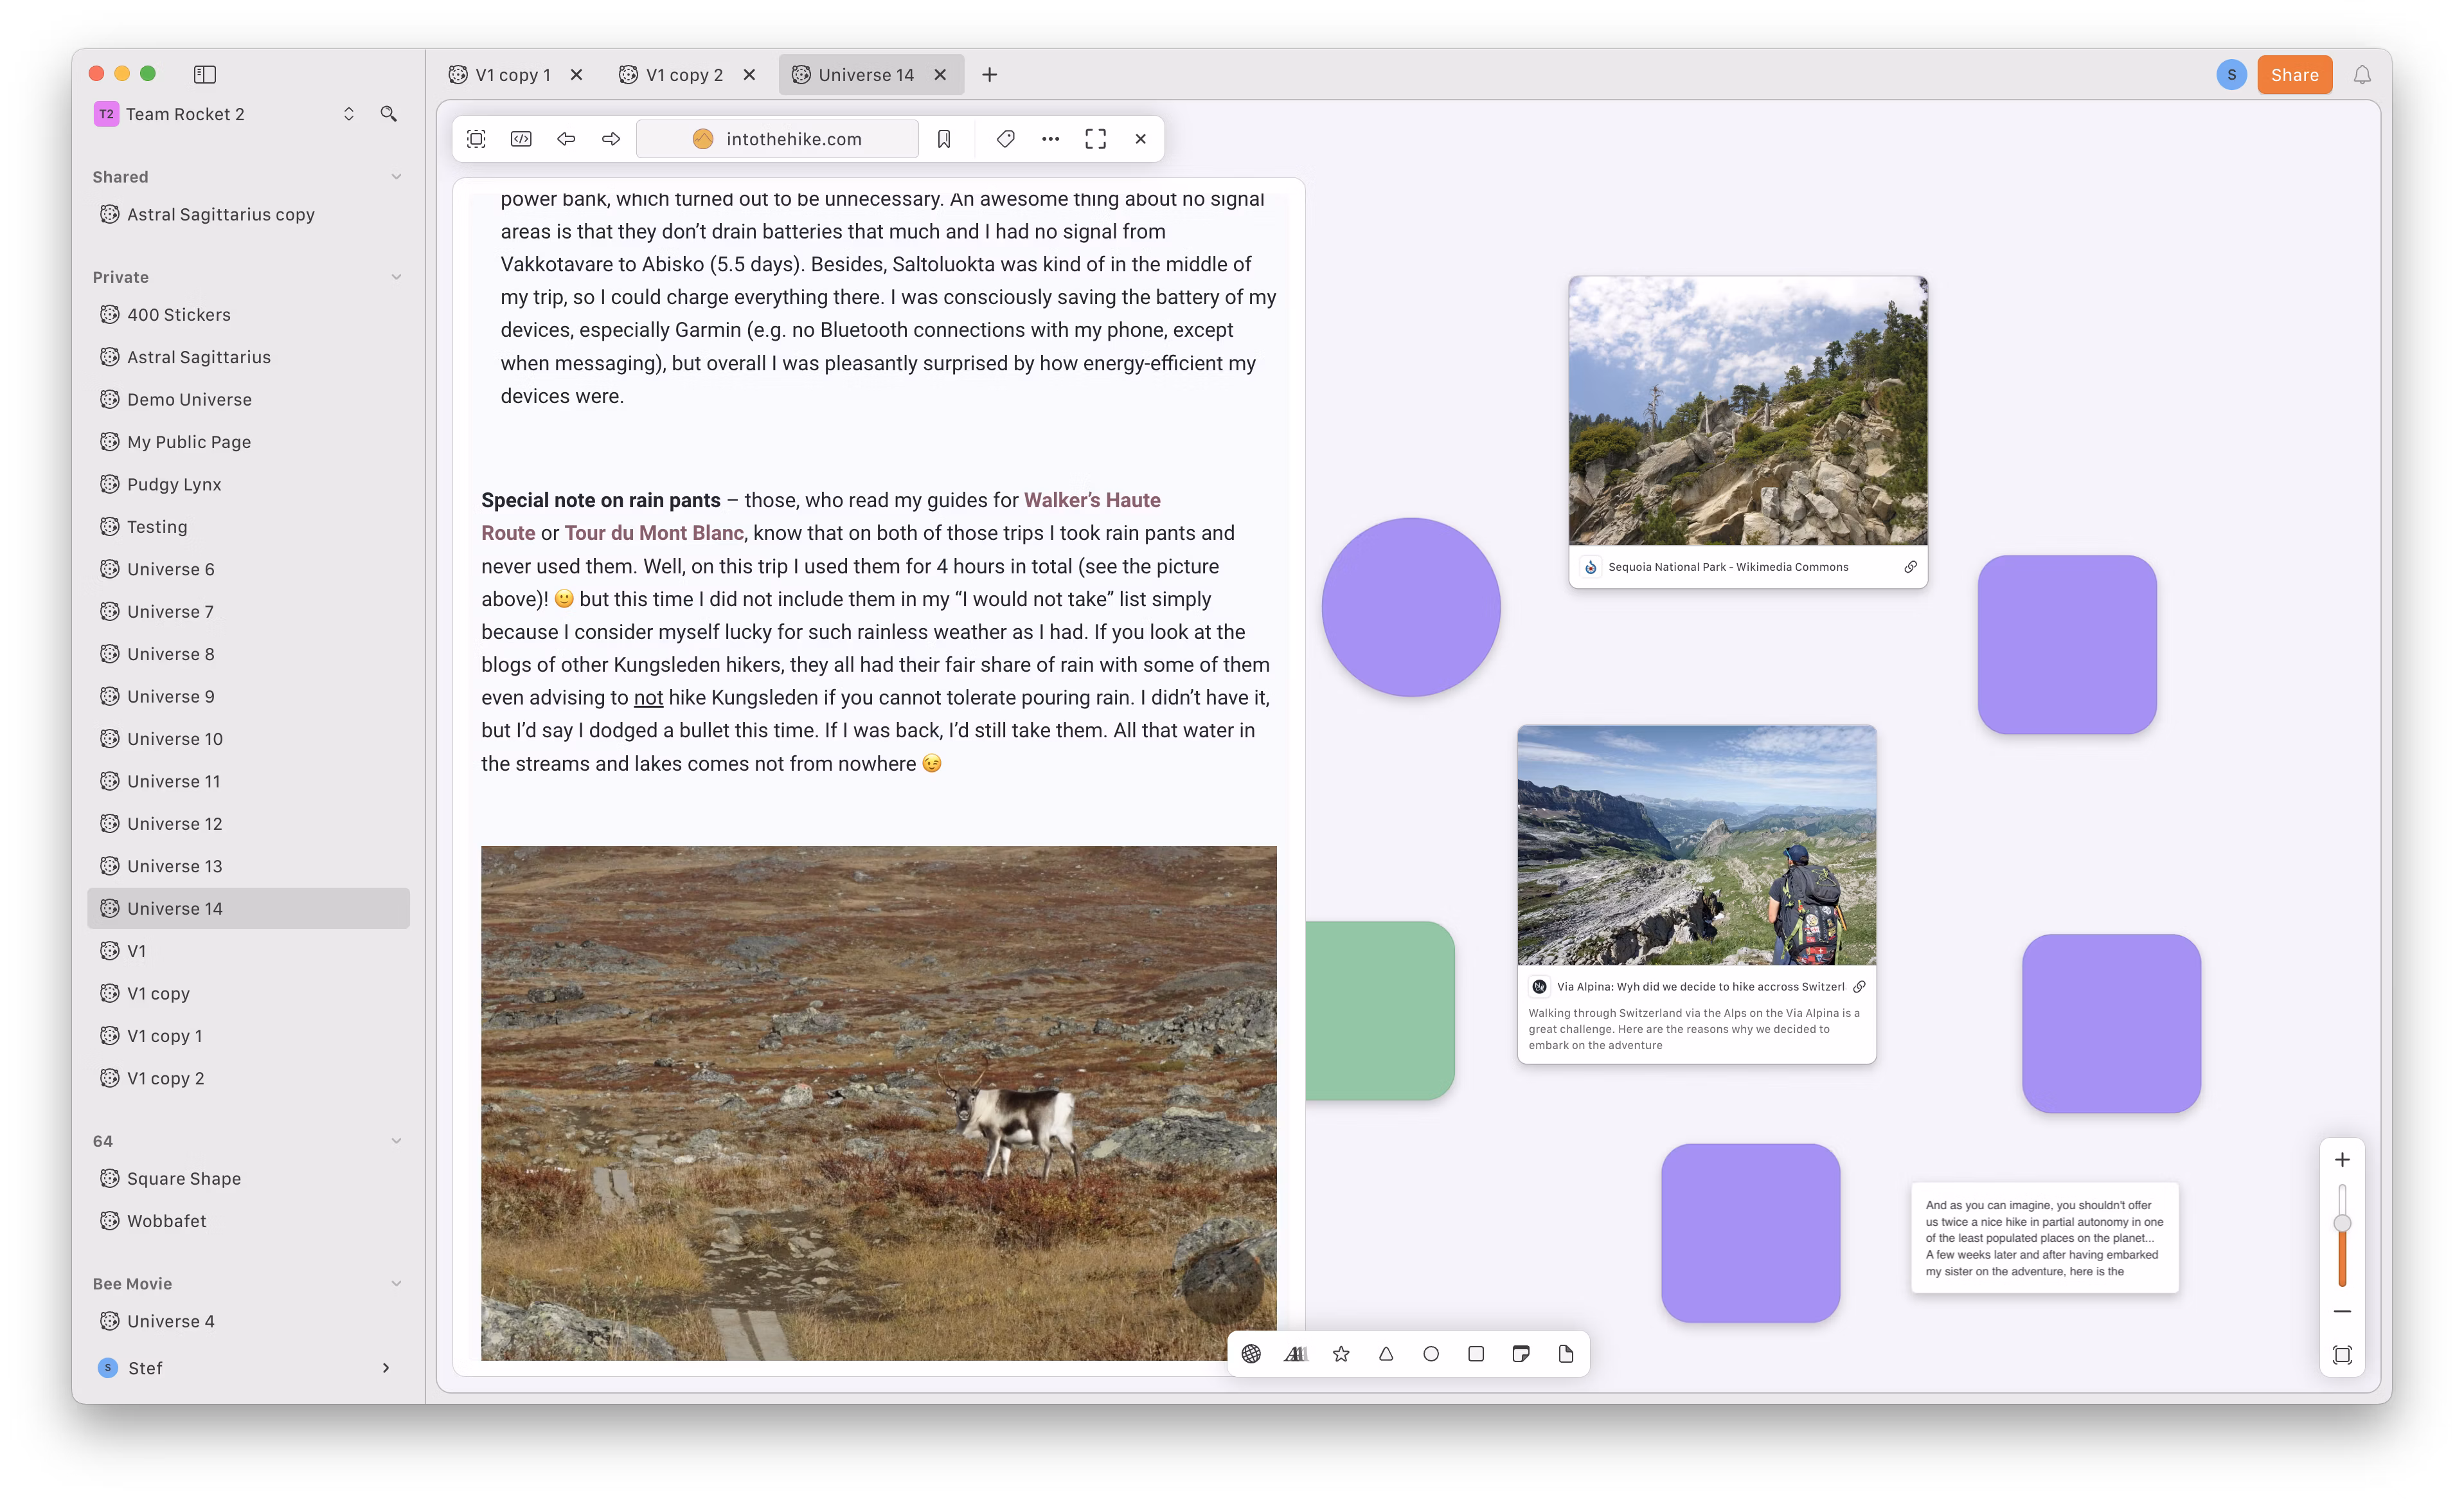Collapse the Shared section
Viewport: 2464px width, 1499px height.
pyautogui.click(x=396, y=177)
